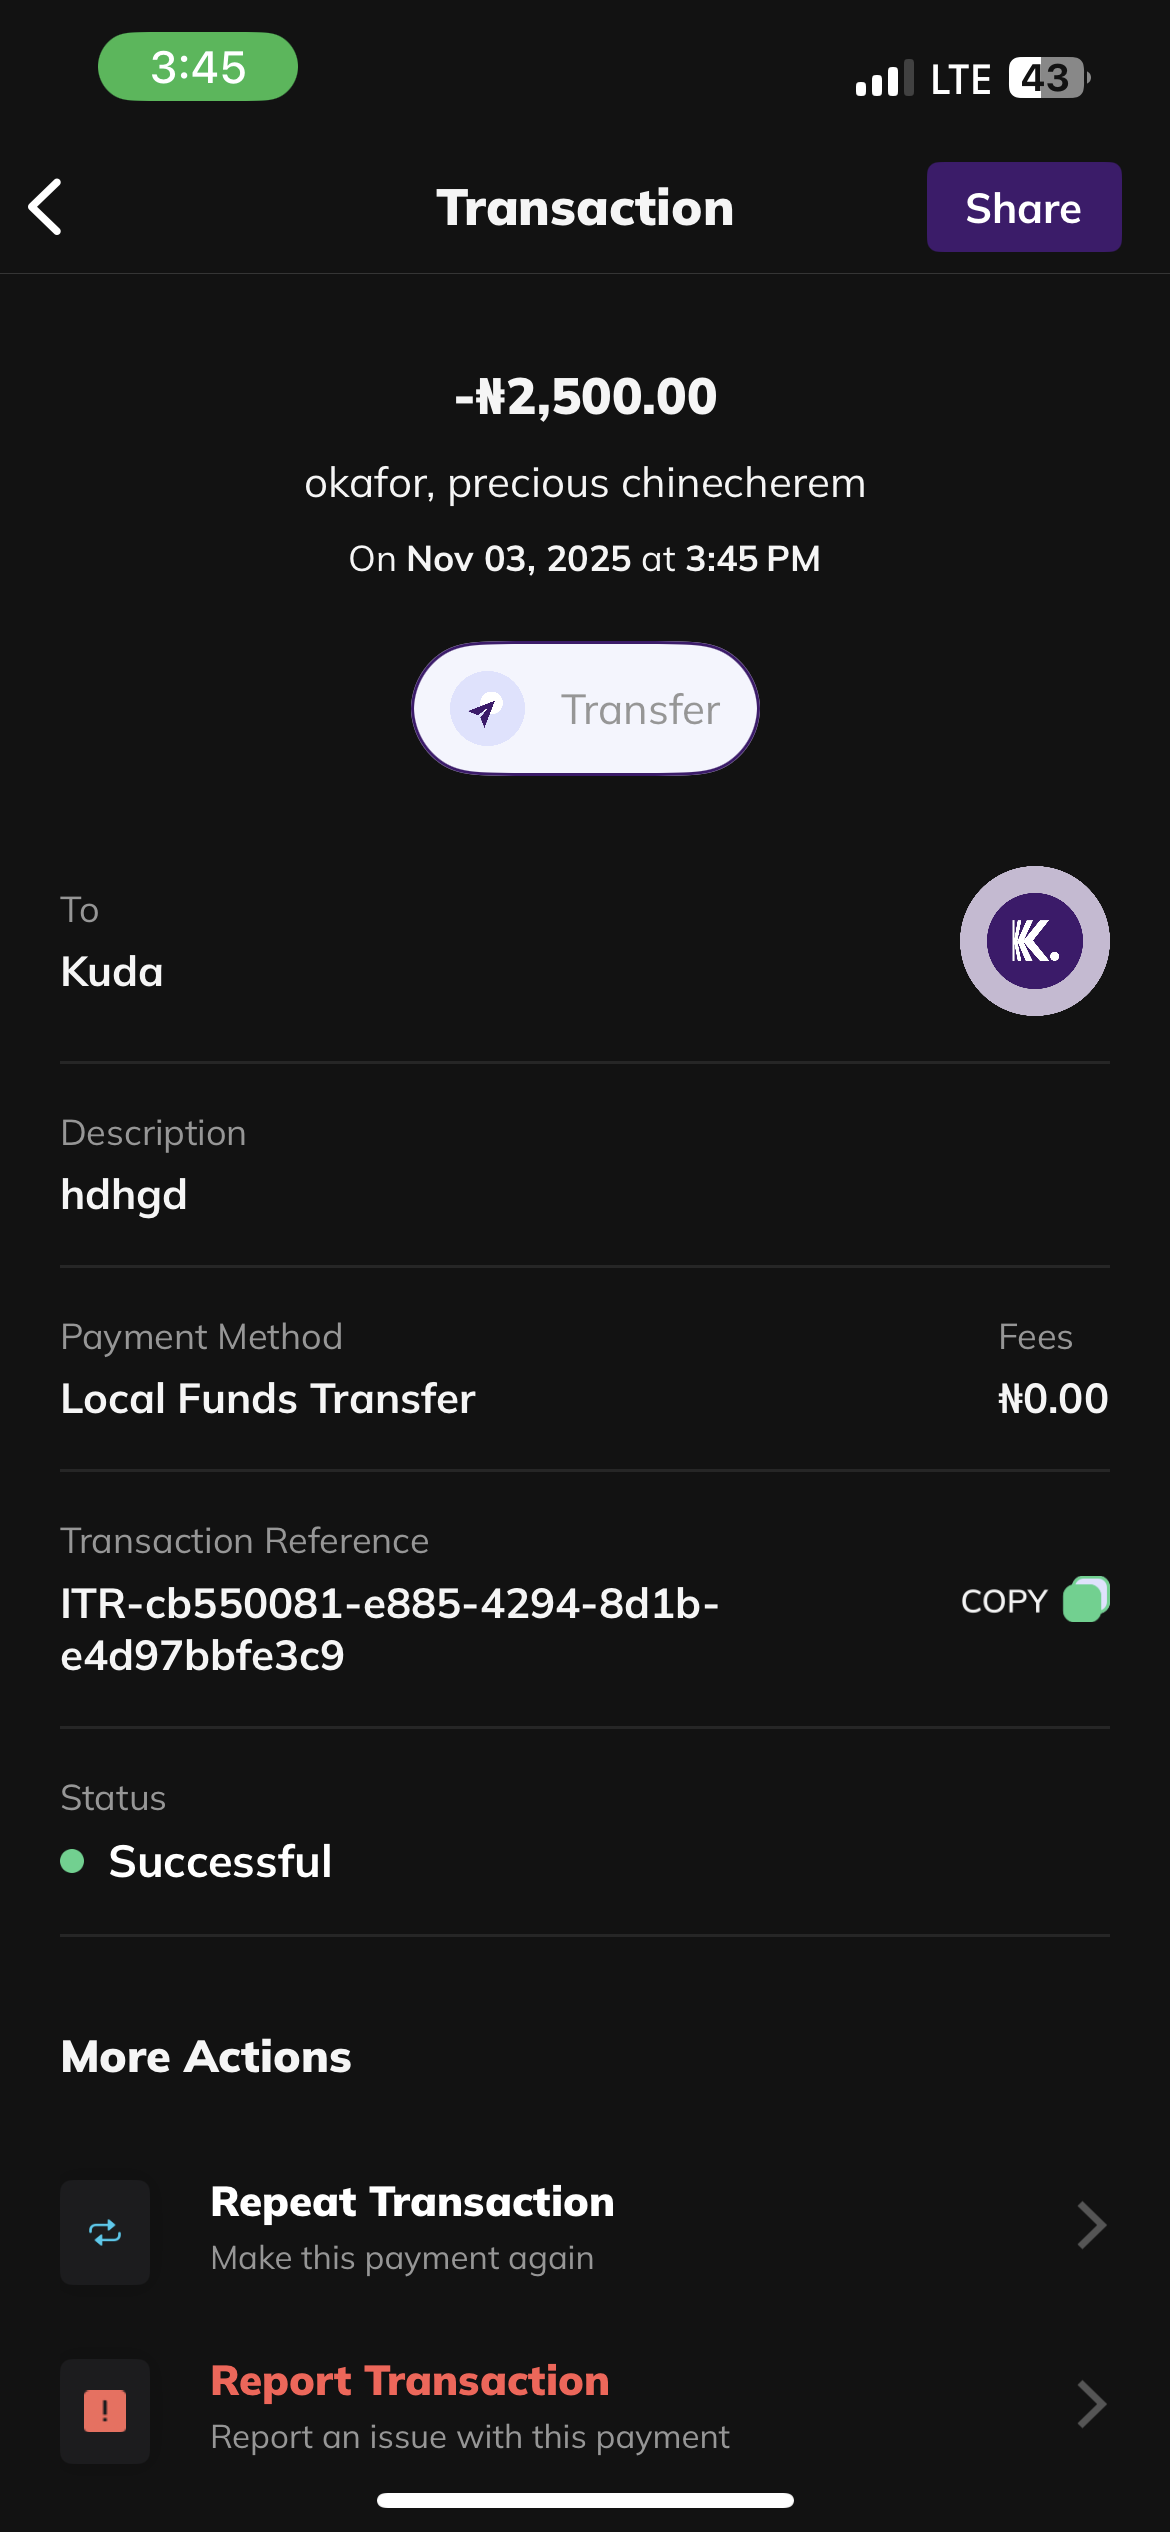Tap the -₦2,500.00 transaction amount
Viewport: 1170px width, 2532px height.
click(585, 396)
